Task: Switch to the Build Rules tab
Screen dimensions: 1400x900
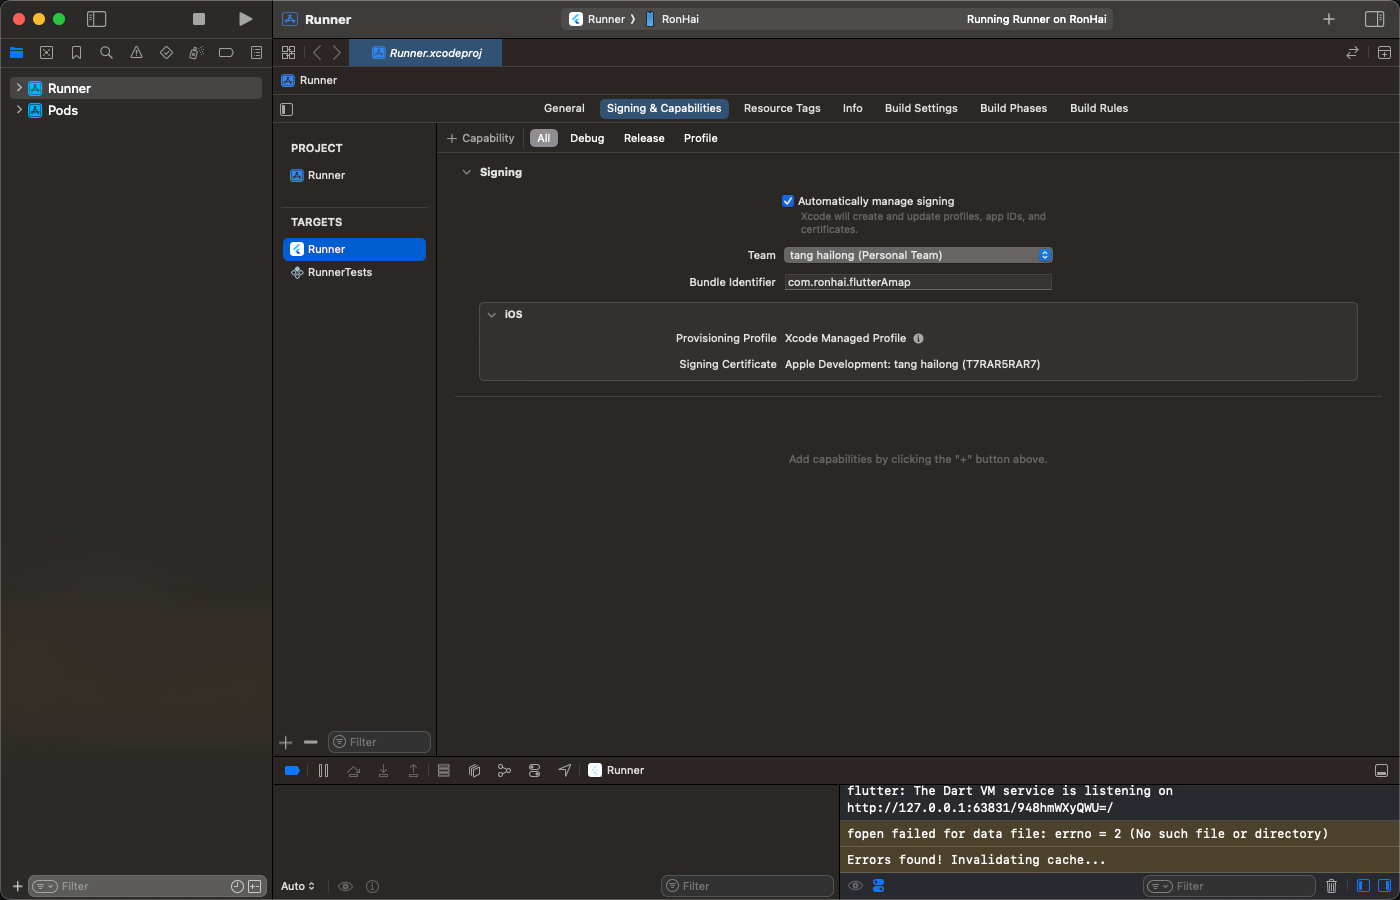Action: coord(1099,108)
